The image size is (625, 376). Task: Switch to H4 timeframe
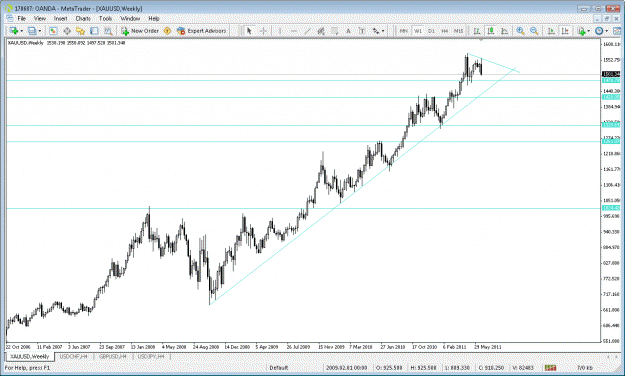point(444,31)
